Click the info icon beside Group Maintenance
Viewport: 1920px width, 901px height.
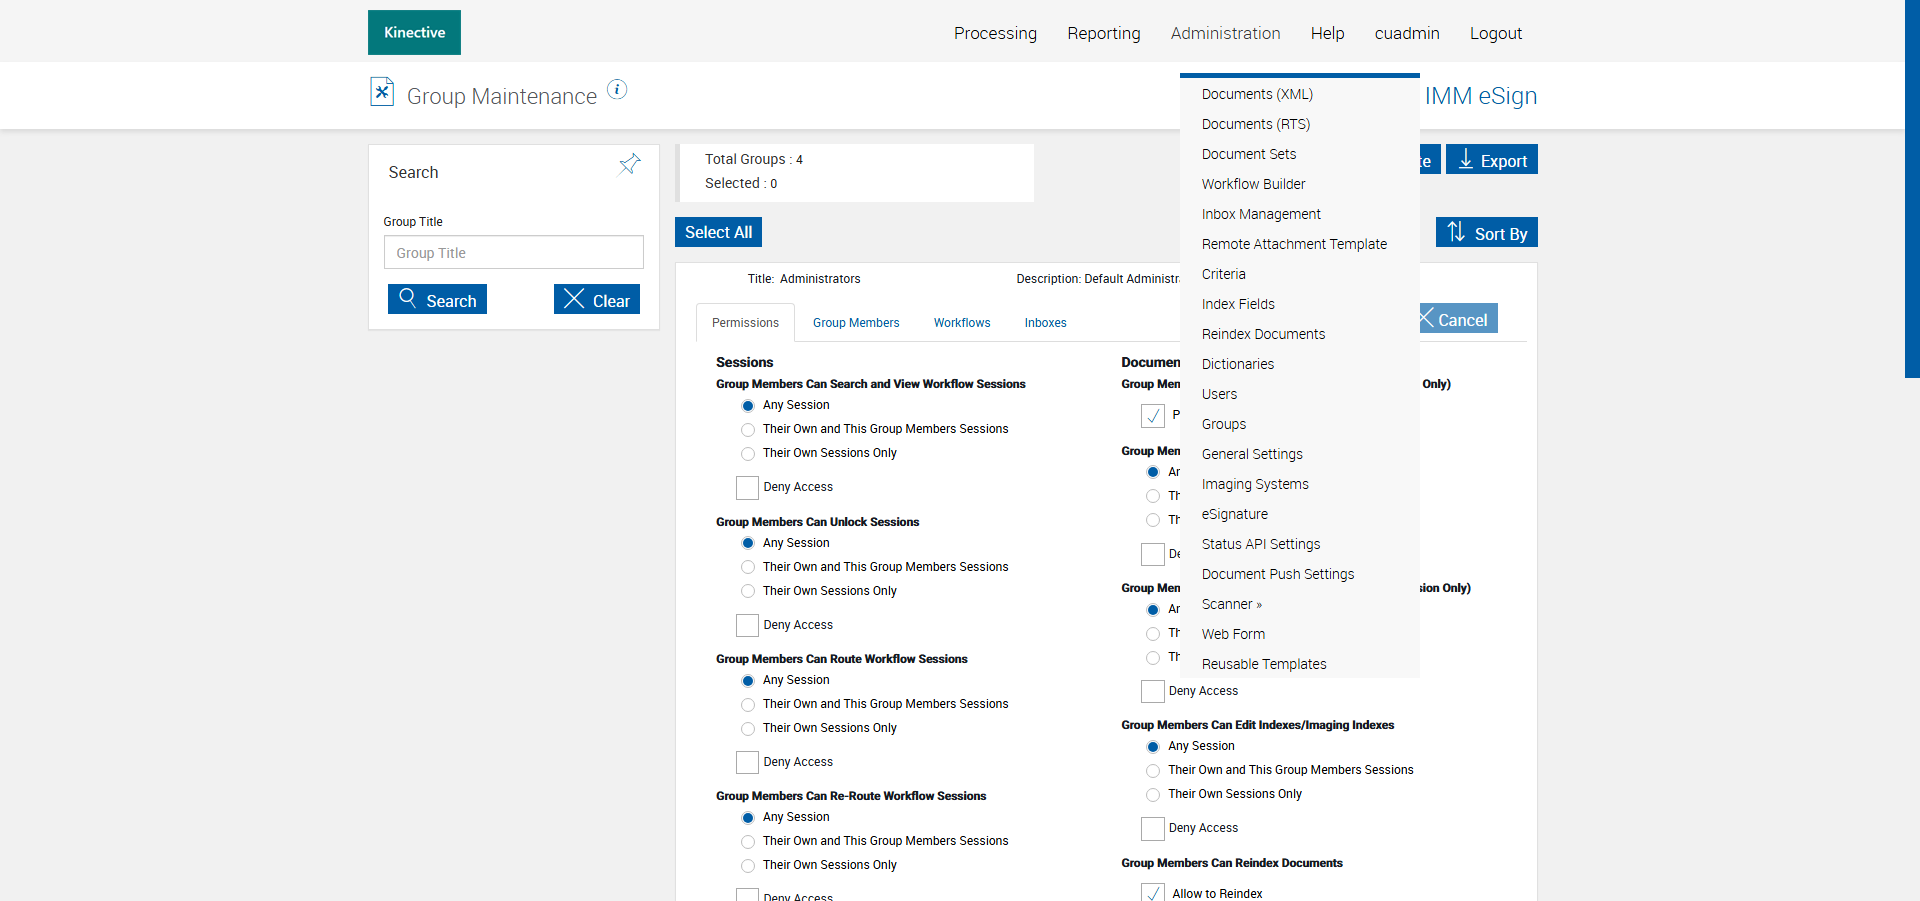(x=617, y=90)
